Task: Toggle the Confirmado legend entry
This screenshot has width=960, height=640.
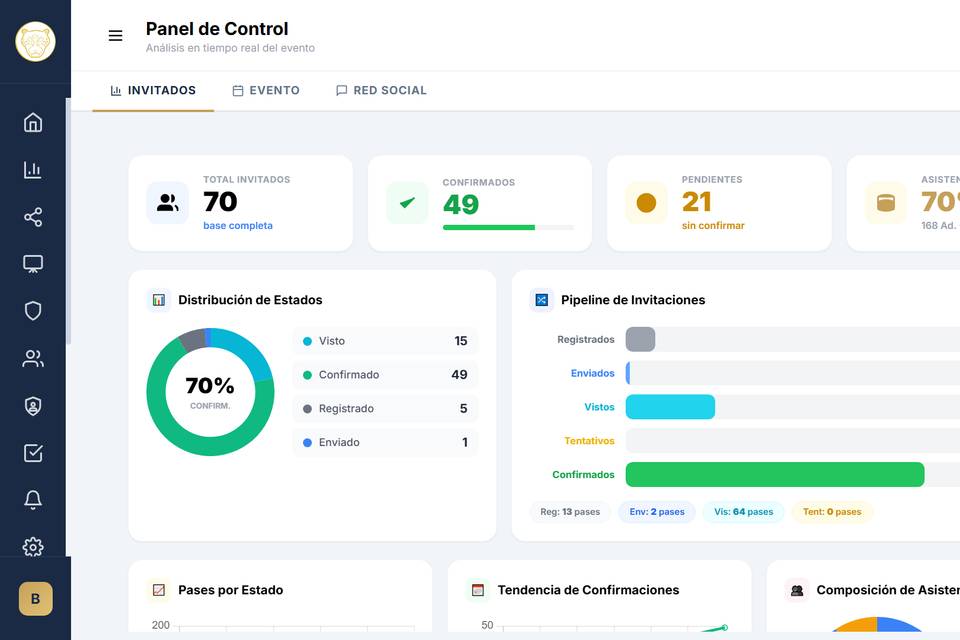Action: tap(385, 375)
